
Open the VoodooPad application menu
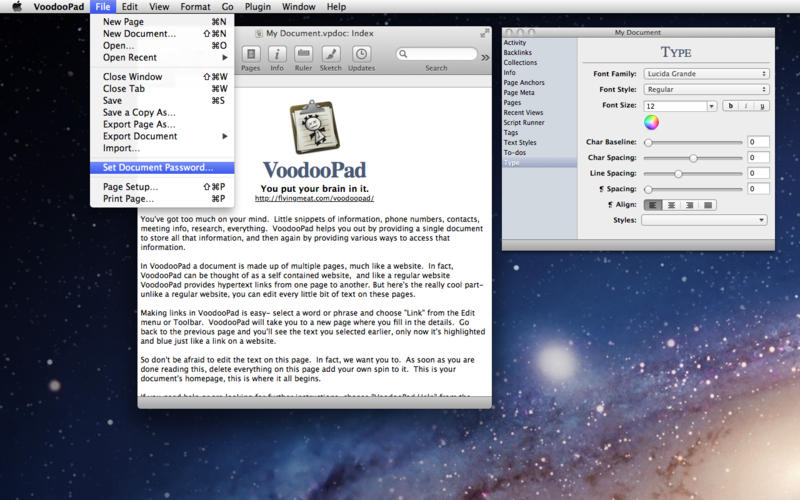[x=59, y=7]
